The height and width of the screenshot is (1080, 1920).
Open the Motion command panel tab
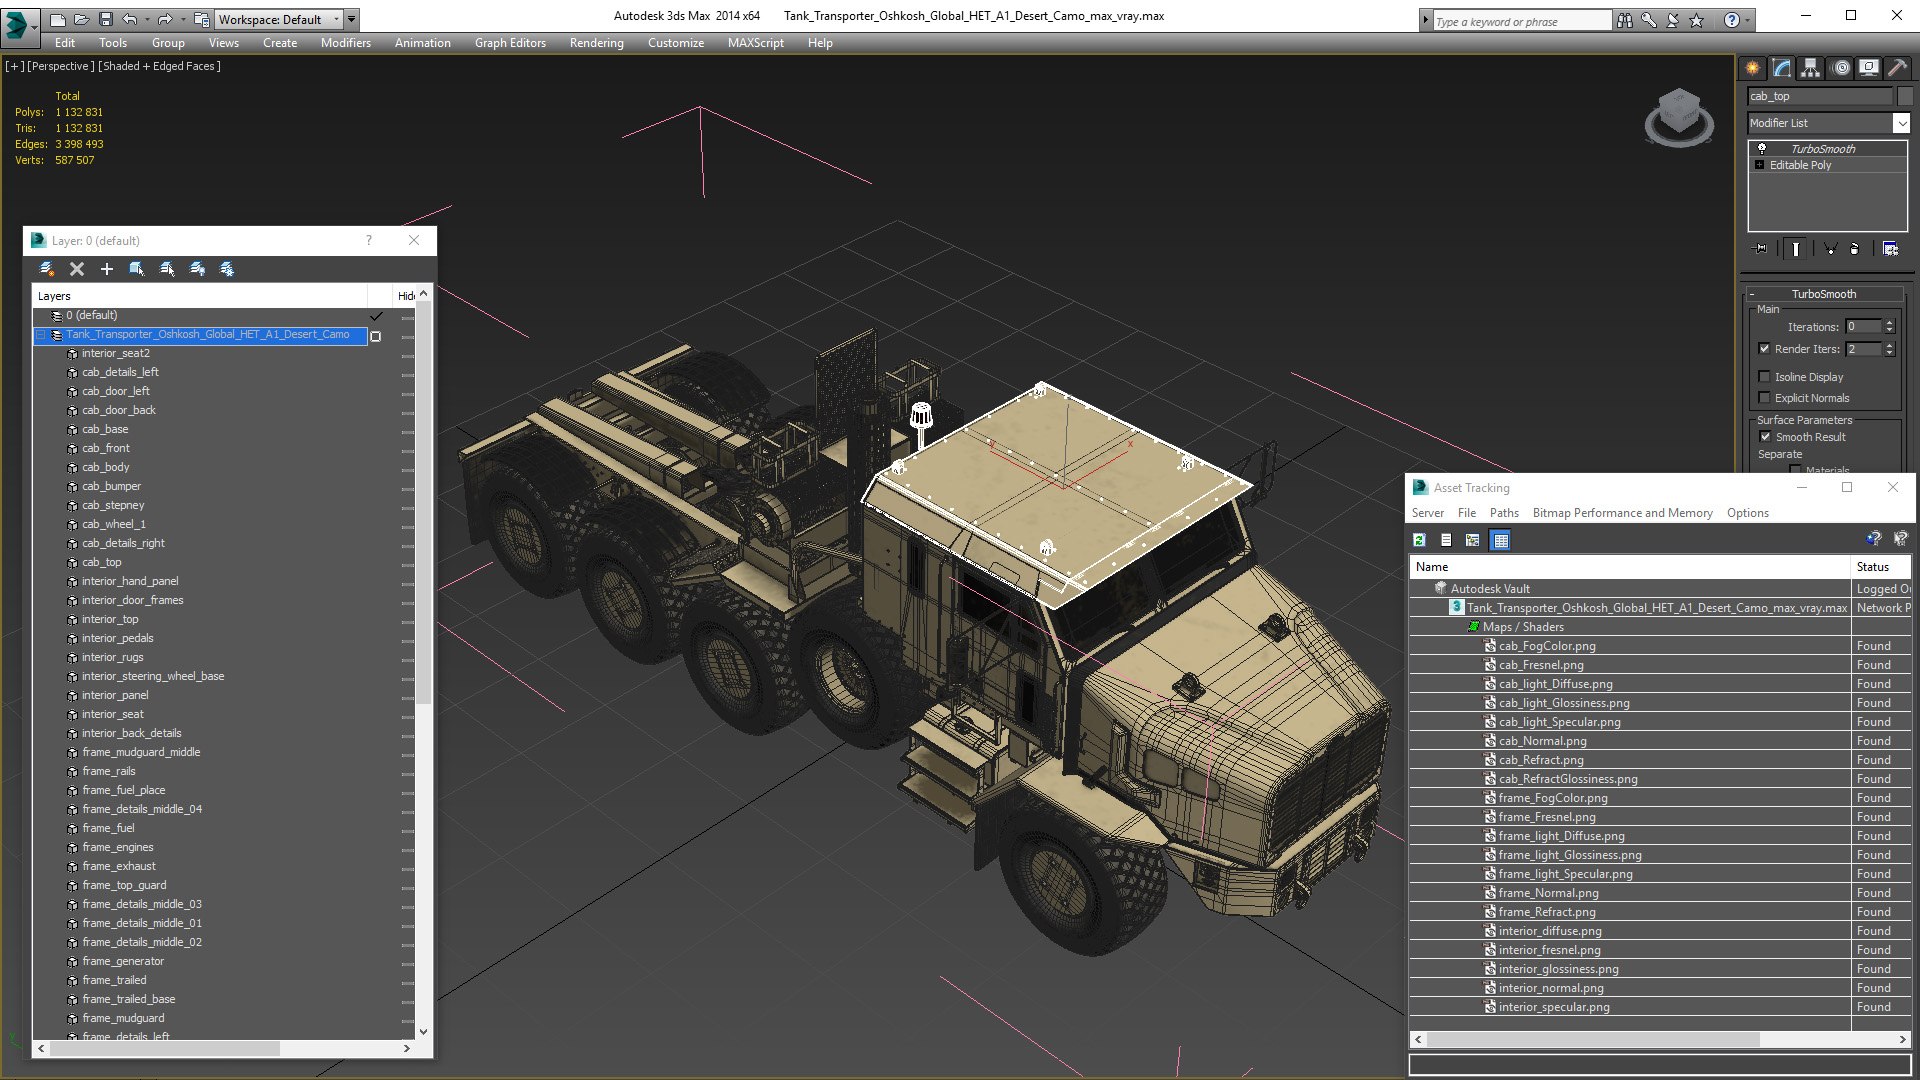[x=1841, y=68]
